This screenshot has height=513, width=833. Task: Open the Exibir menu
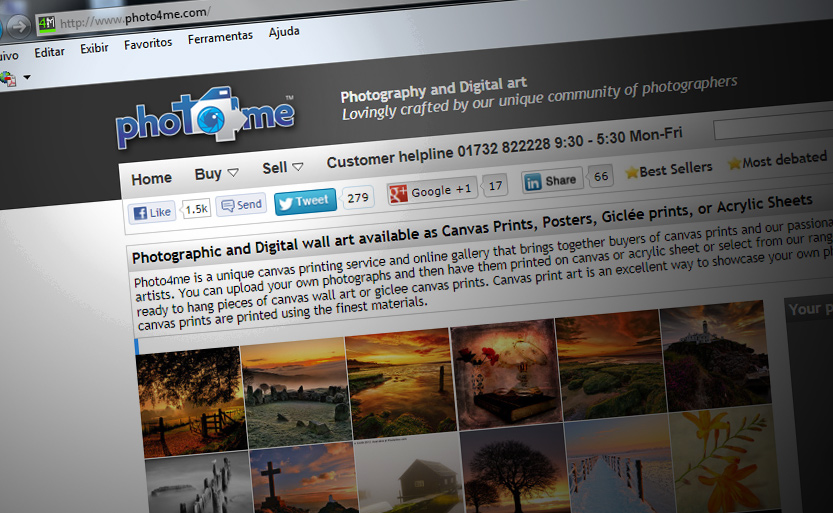click(x=94, y=48)
